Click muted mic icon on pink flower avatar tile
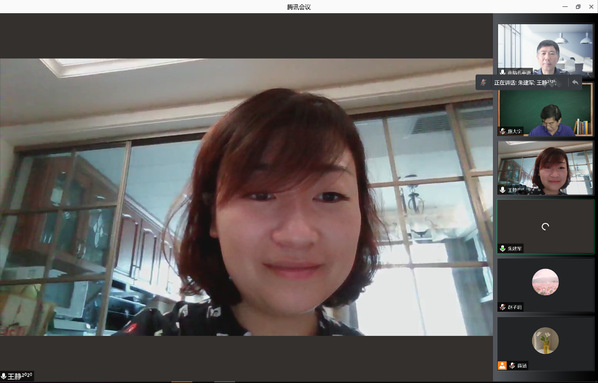 (503, 307)
